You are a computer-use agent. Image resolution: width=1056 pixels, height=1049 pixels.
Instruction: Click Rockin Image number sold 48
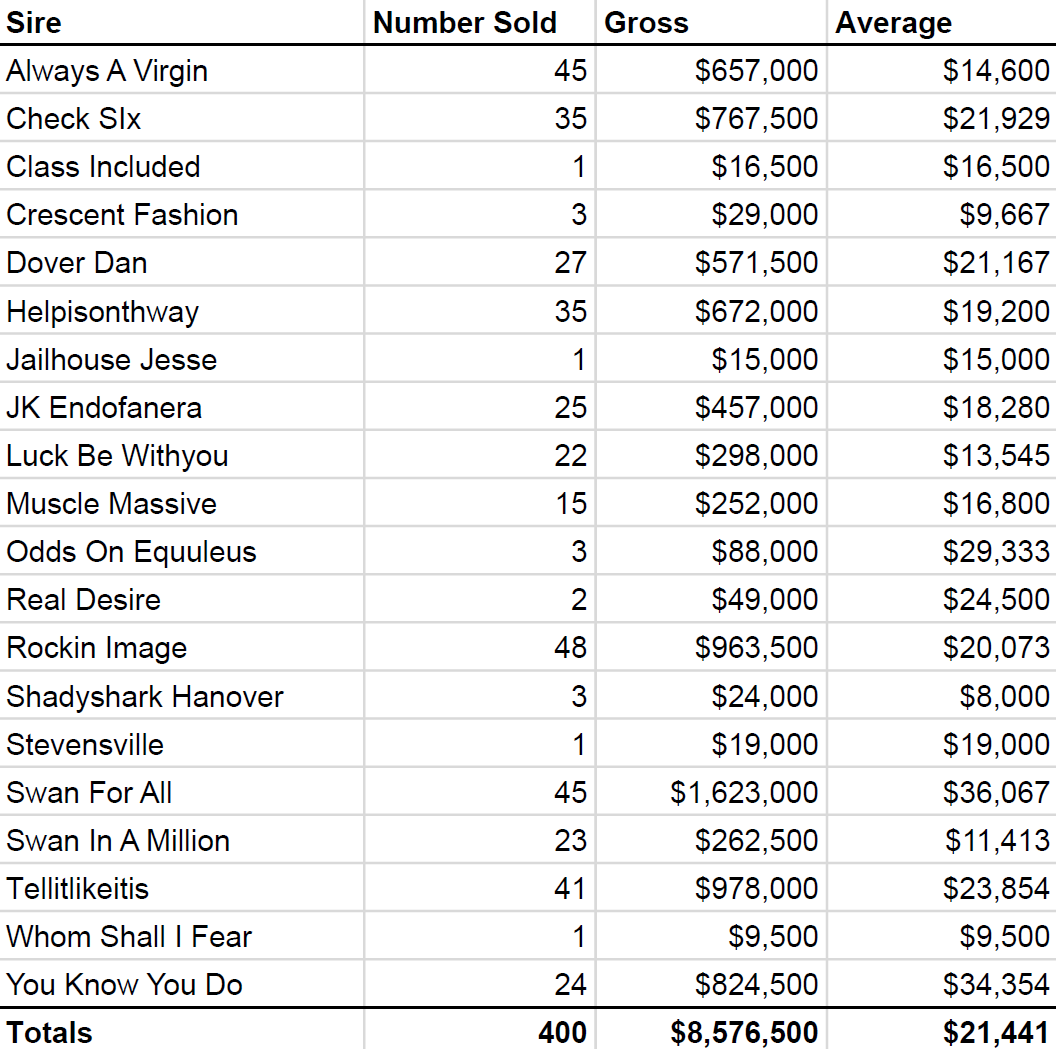480,647
